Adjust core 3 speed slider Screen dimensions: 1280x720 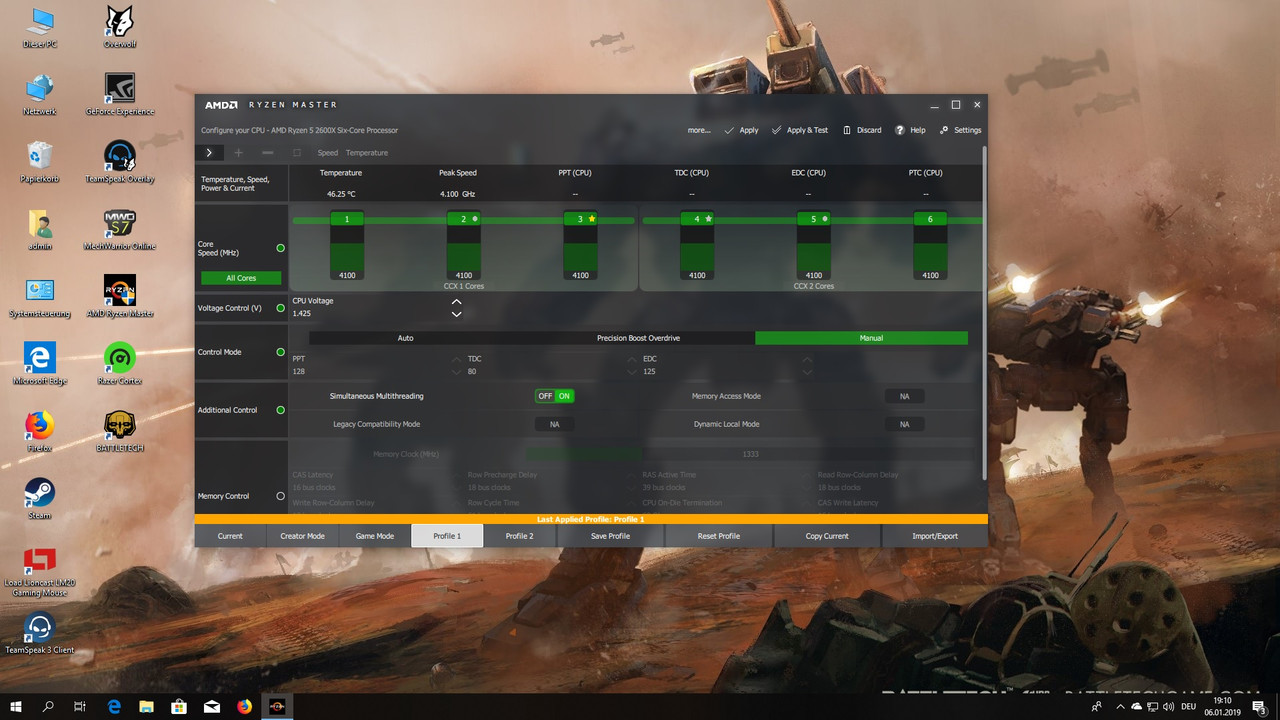(580, 255)
